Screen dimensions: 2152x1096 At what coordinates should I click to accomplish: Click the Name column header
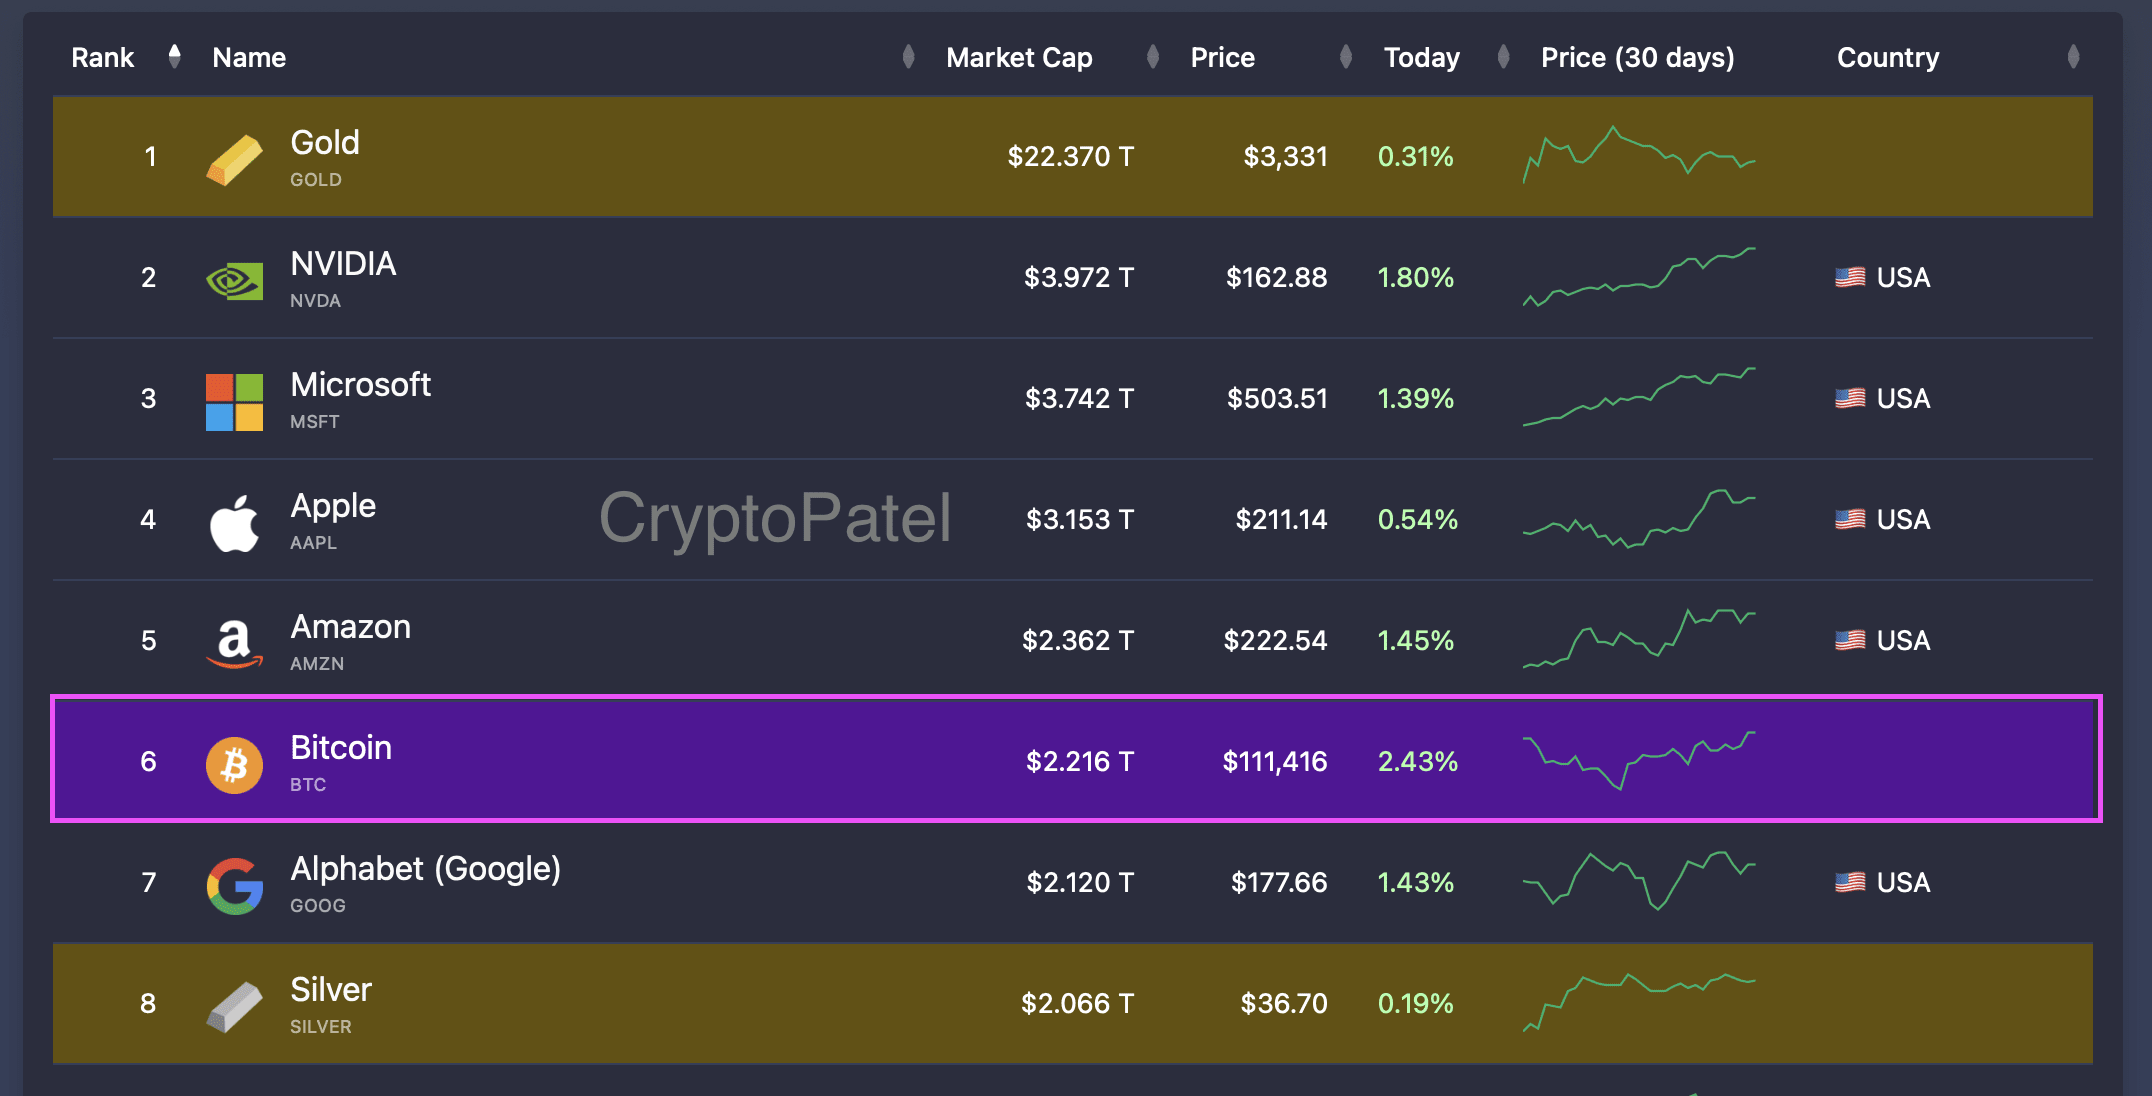249,58
